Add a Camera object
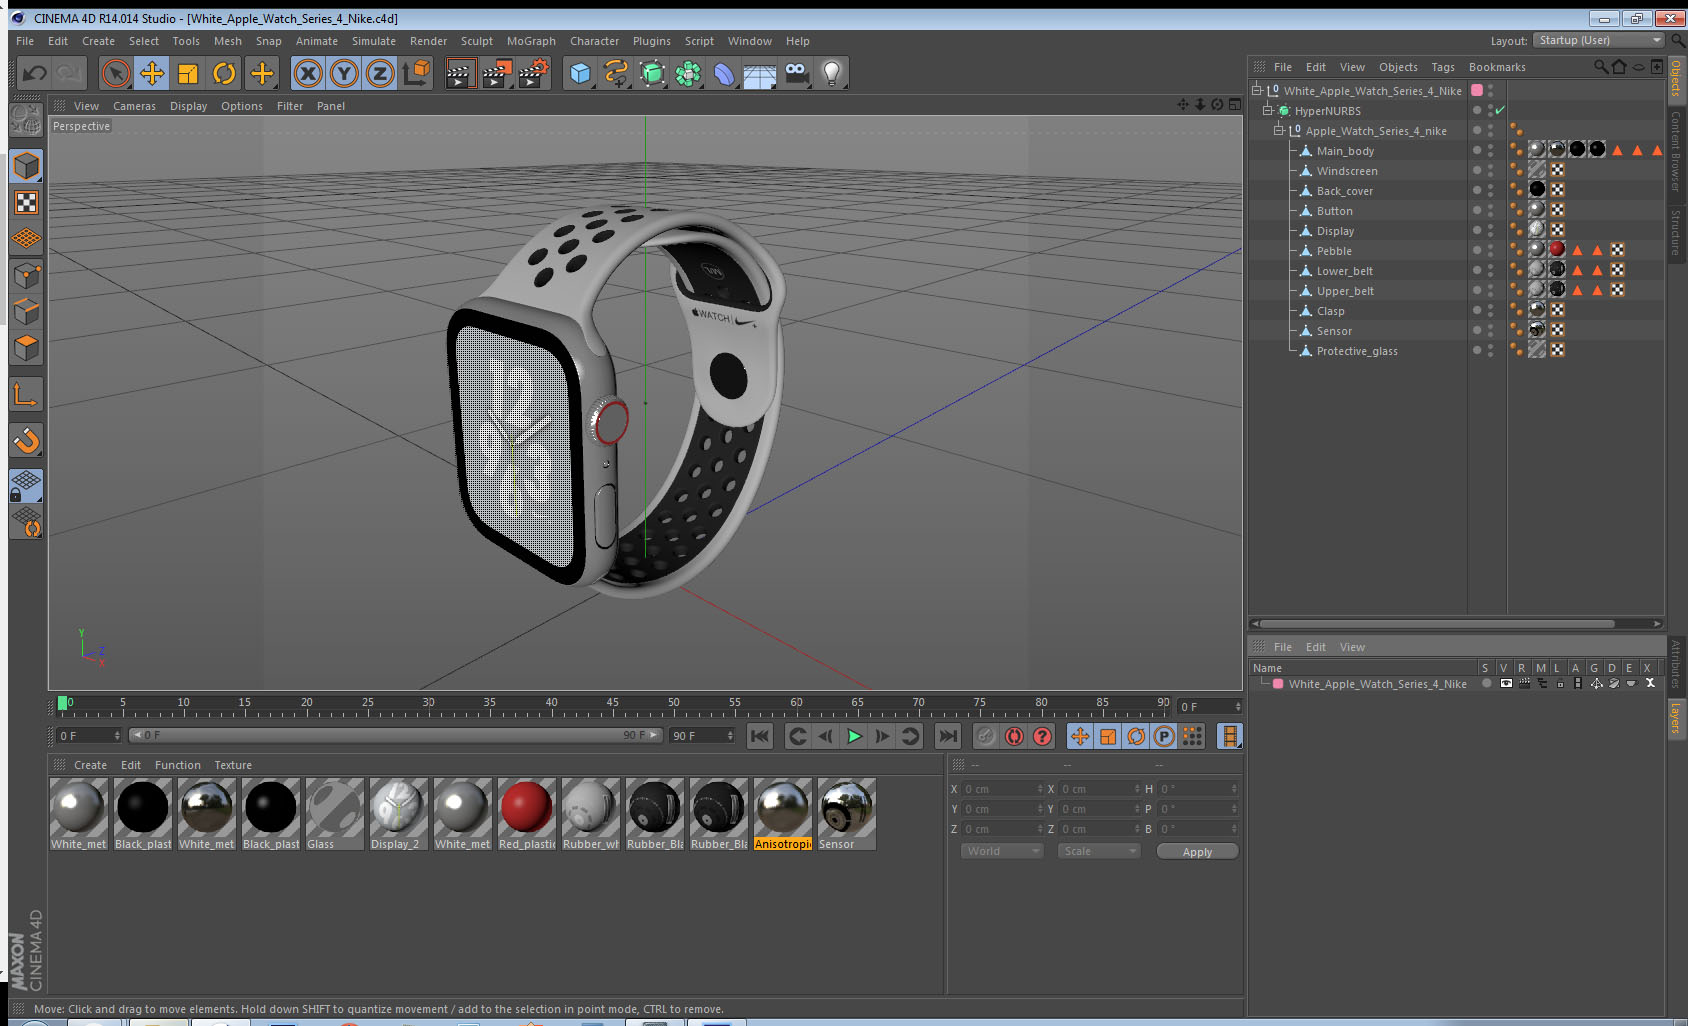The height and width of the screenshot is (1026, 1688). pyautogui.click(x=796, y=73)
